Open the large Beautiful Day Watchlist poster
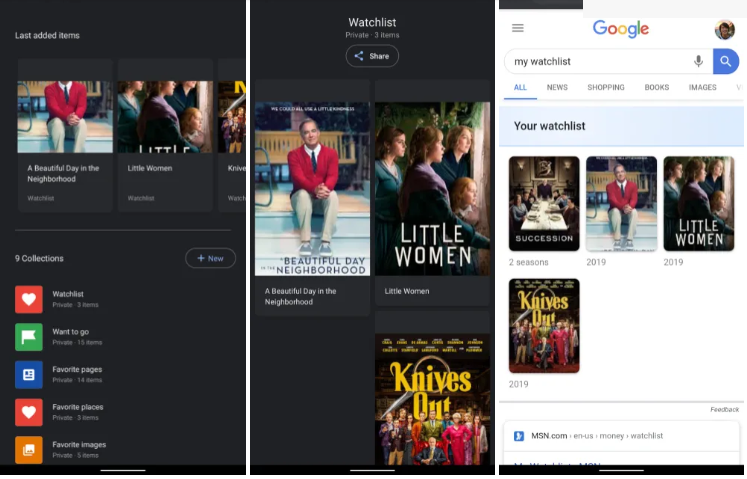 click(312, 189)
